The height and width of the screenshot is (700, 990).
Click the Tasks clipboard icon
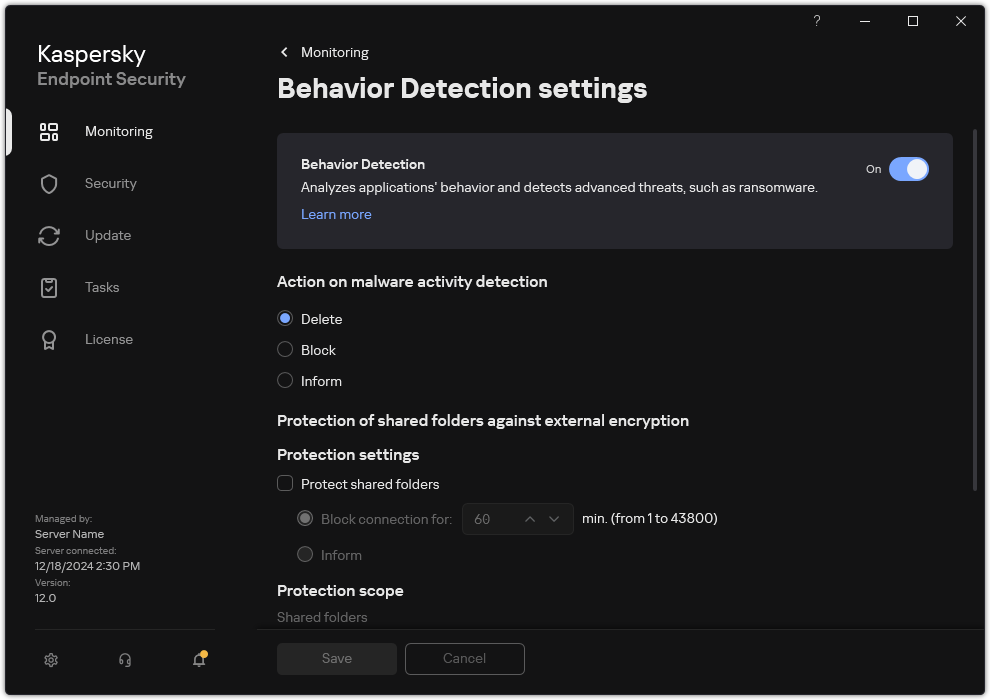pyautogui.click(x=49, y=287)
